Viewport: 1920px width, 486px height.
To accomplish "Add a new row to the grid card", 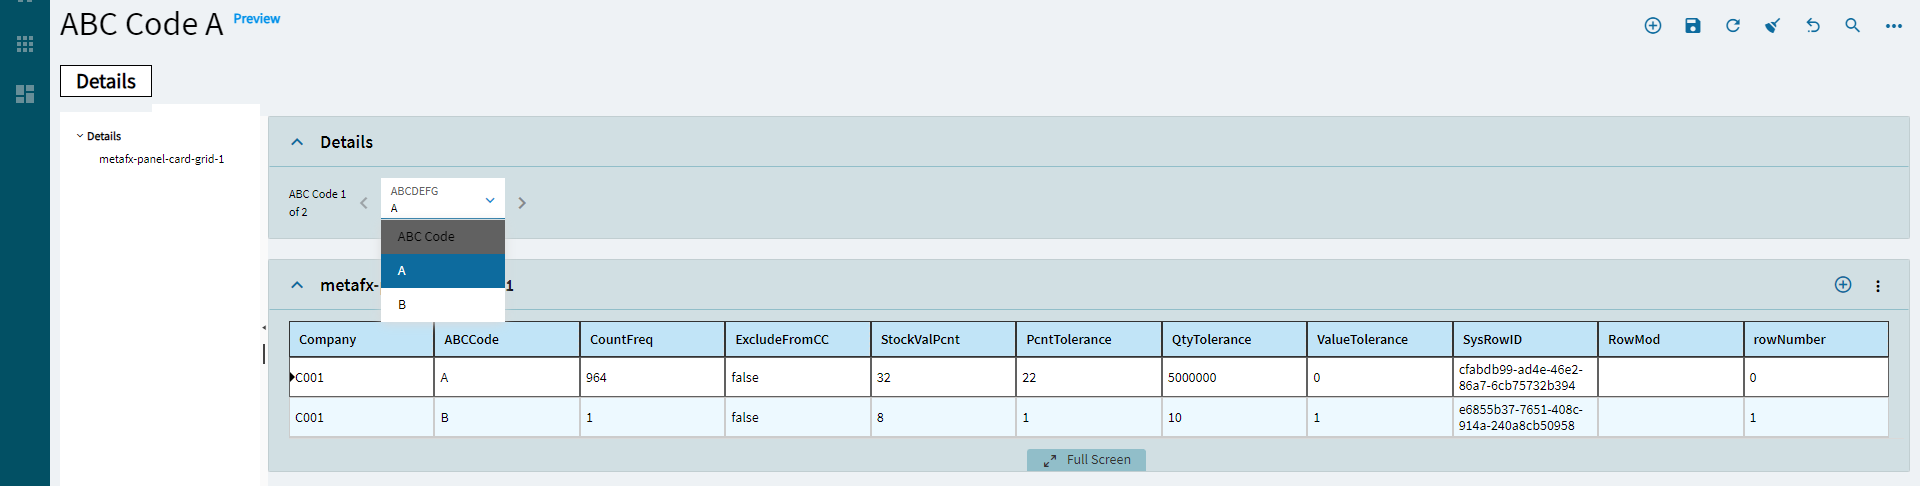I will pos(1843,285).
